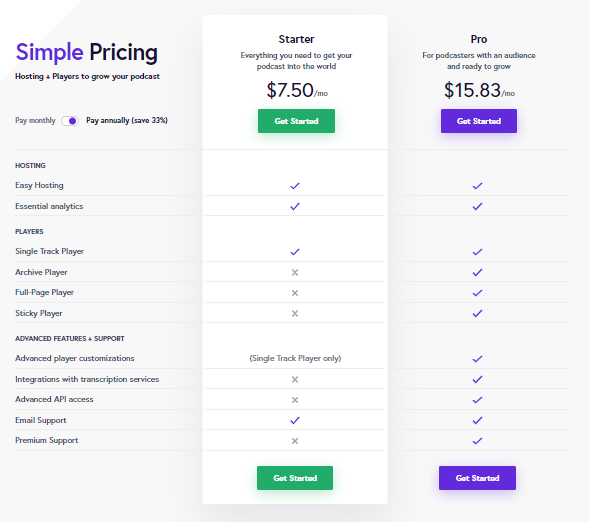Click the $15.83/mo Pro price

pyautogui.click(x=479, y=90)
